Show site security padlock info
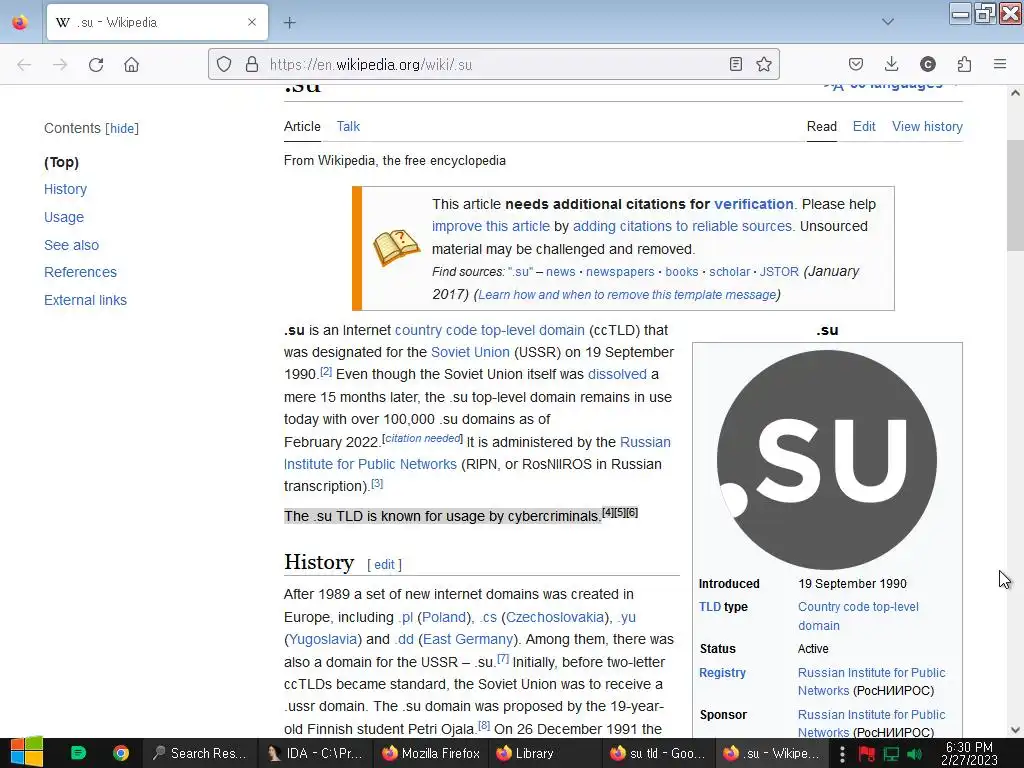The width and height of the screenshot is (1024, 768). point(251,65)
